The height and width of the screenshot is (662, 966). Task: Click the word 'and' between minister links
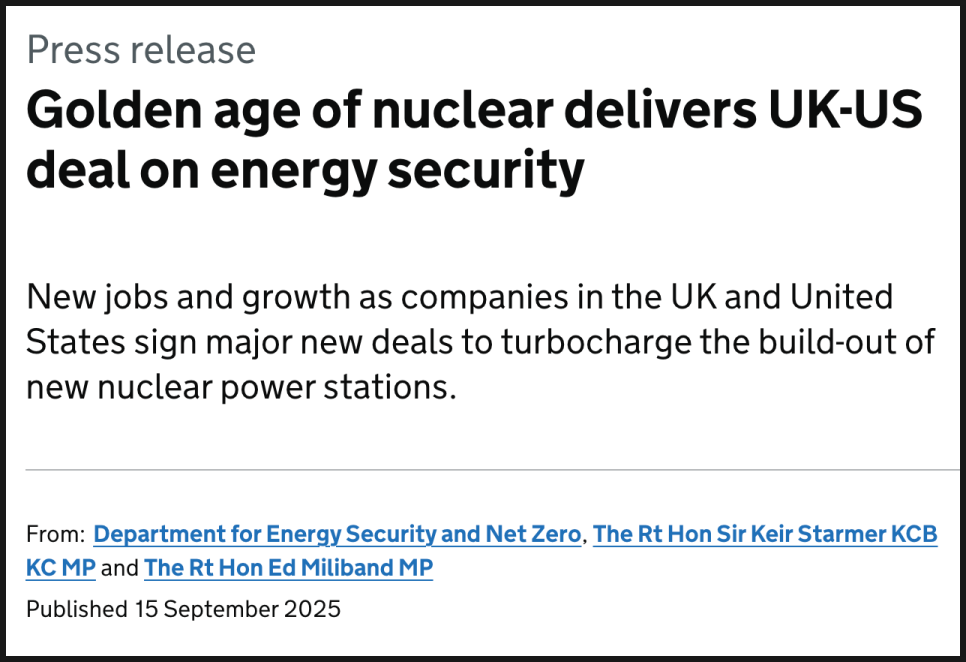pos(120,567)
